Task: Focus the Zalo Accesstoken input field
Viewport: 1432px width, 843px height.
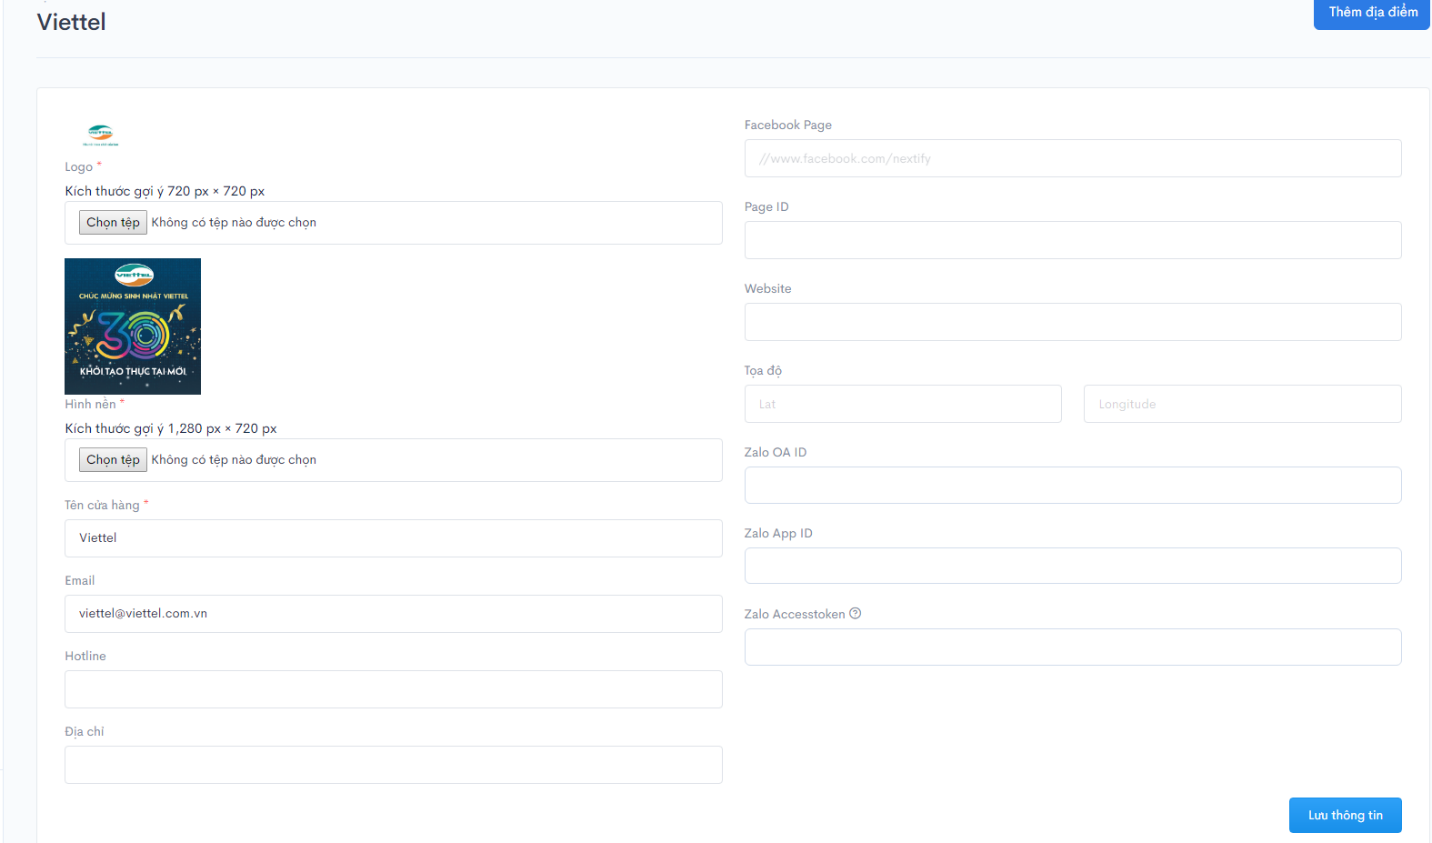Action: tap(1073, 647)
